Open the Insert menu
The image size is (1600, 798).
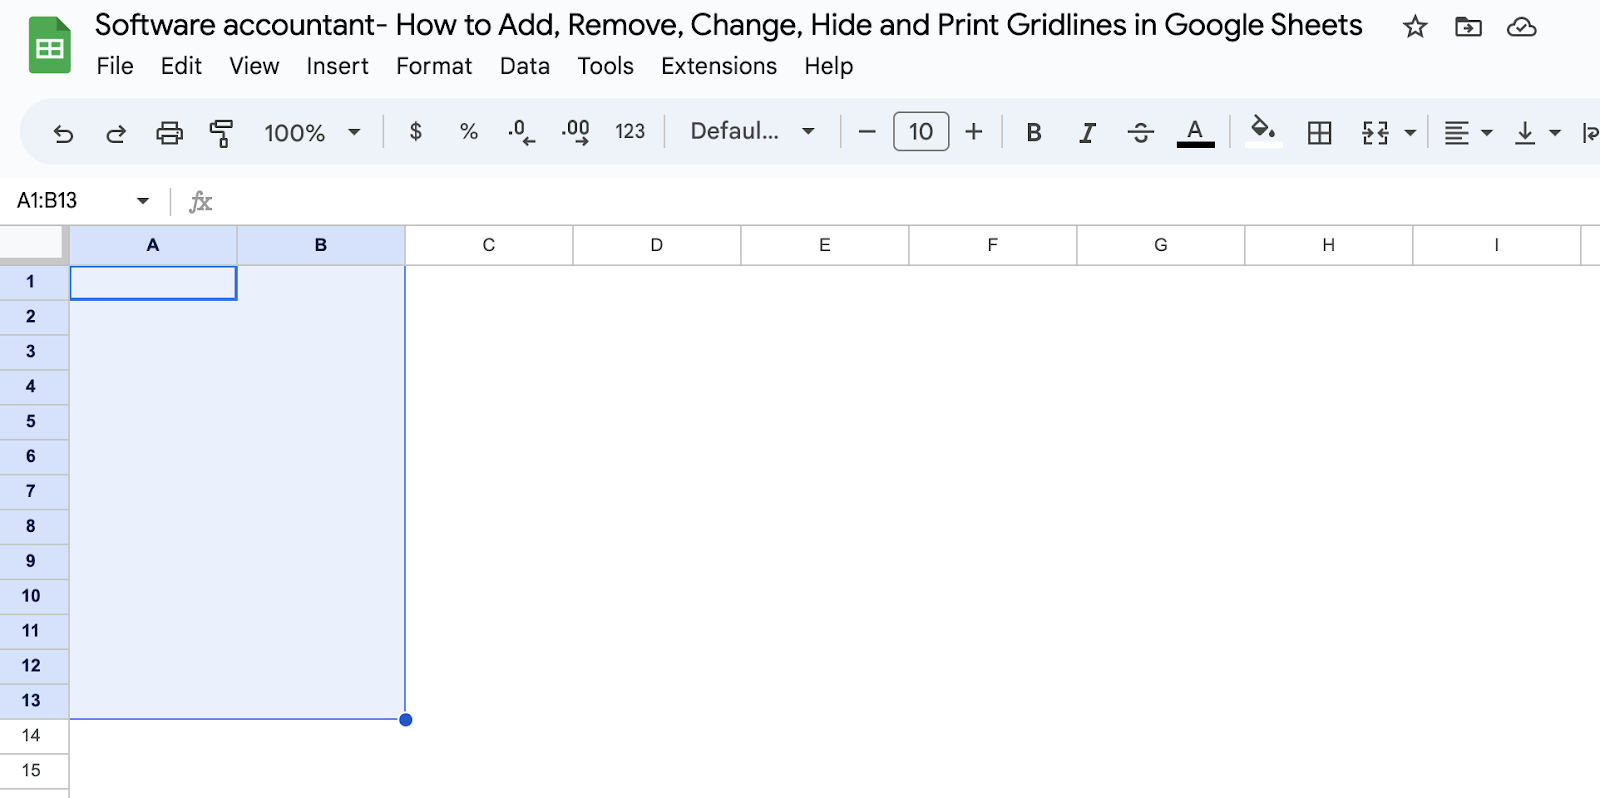click(x=337, y=66)
